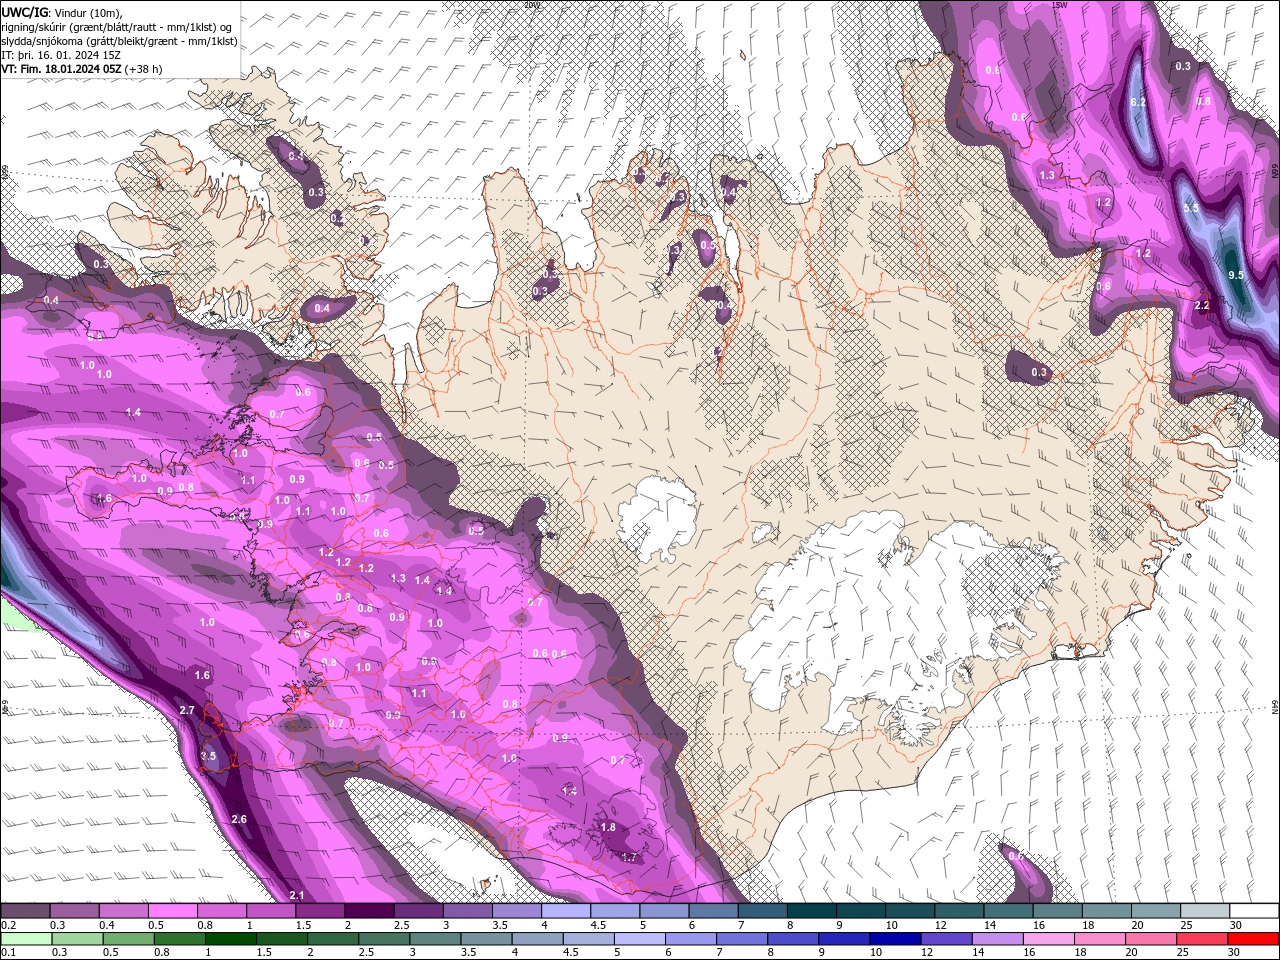The image size is (1280, 960).
Task: Click the 'slydda/snjókoma' legend description line
Action: click(x=119, y=41)
